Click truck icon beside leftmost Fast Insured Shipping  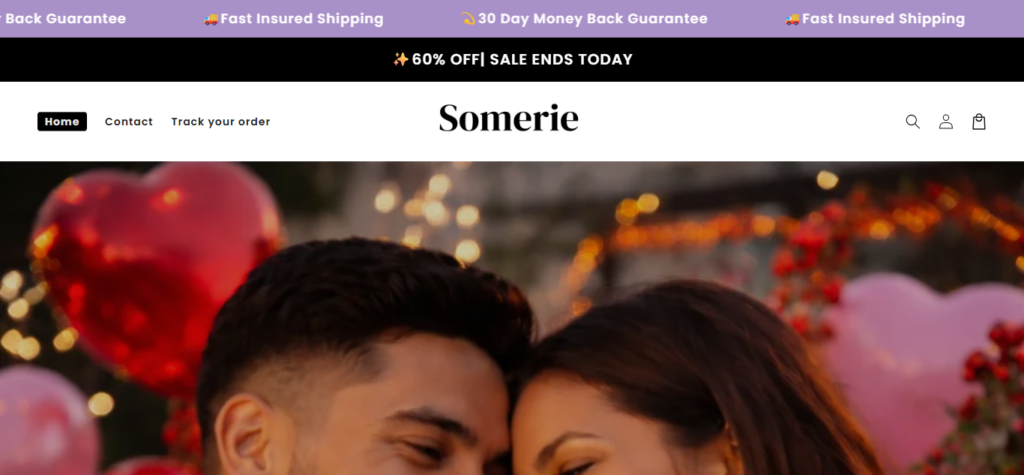210,19
